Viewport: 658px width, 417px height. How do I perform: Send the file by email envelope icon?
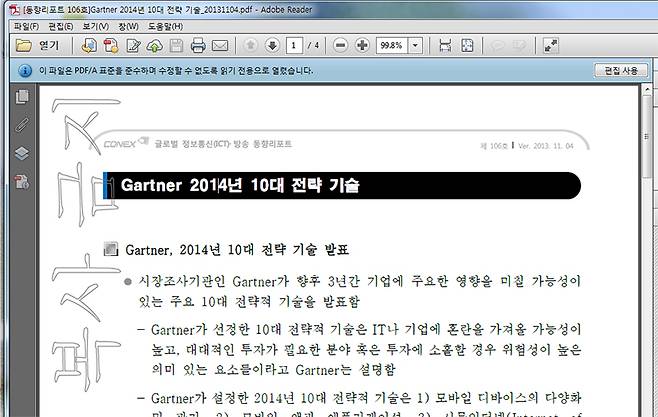pyautogui.click(x=220, y=45)
